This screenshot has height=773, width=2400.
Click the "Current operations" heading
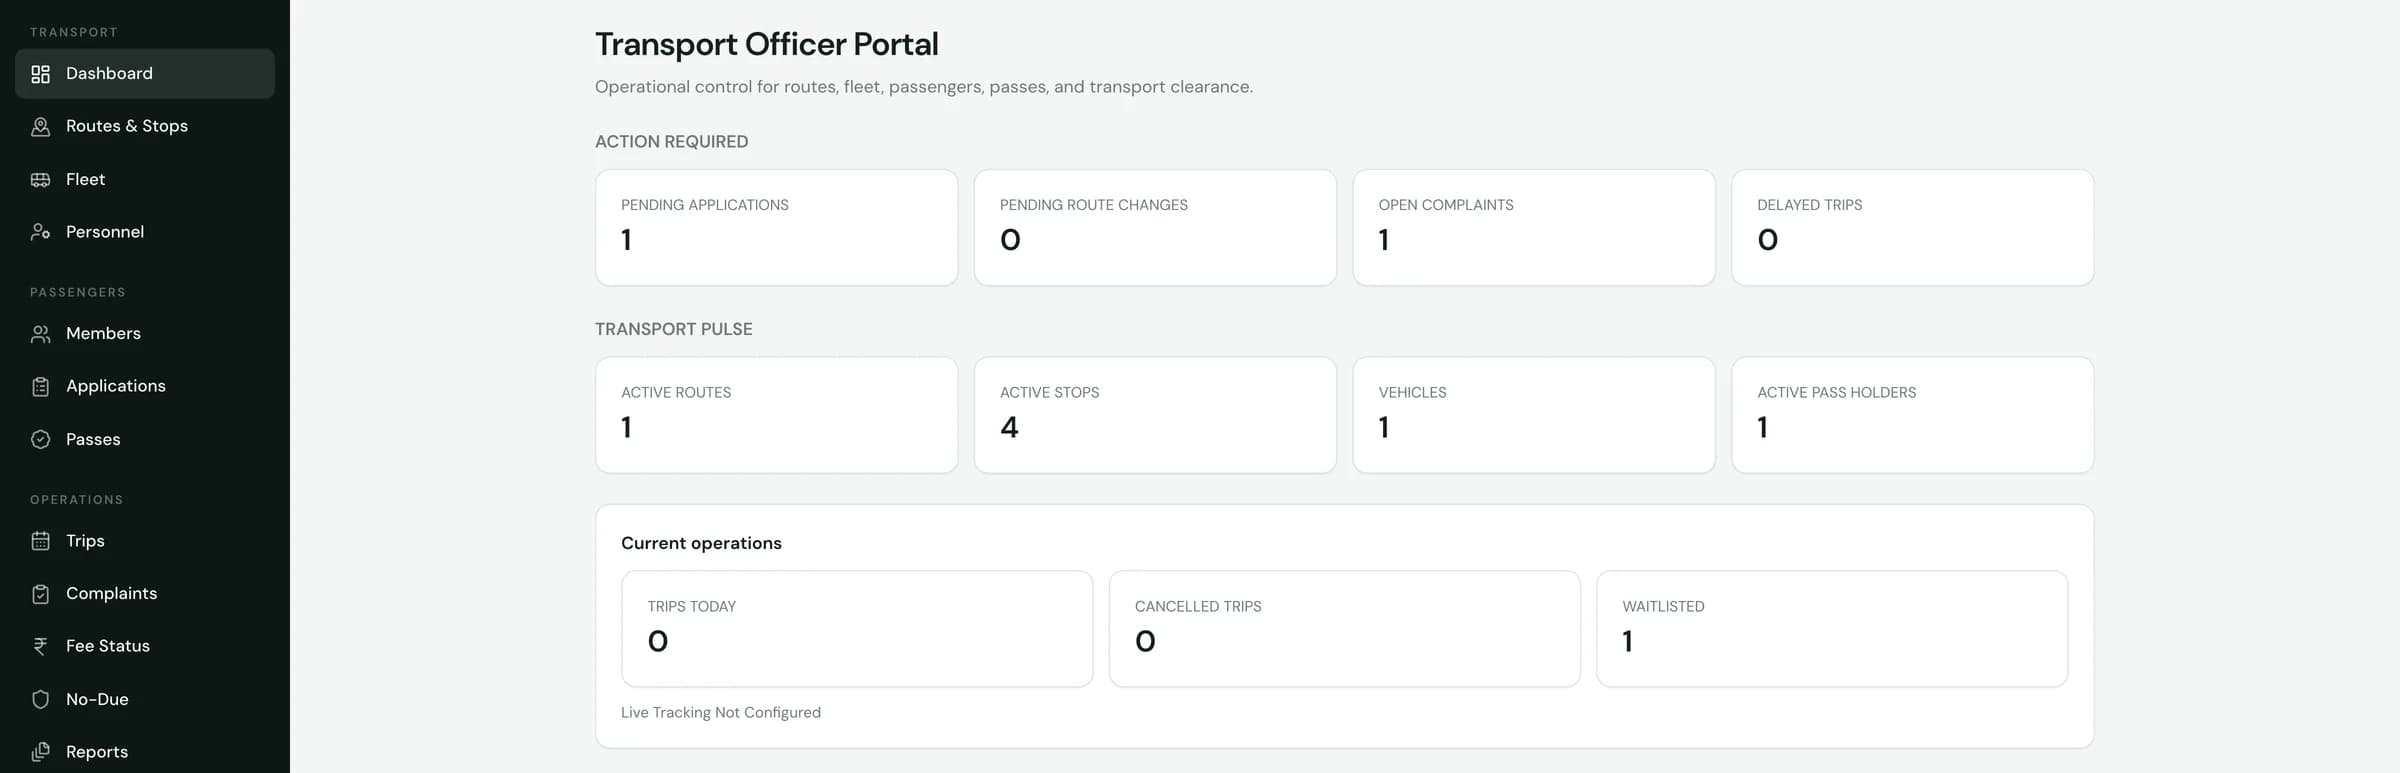pyautogui.click(x=701, y=543)
